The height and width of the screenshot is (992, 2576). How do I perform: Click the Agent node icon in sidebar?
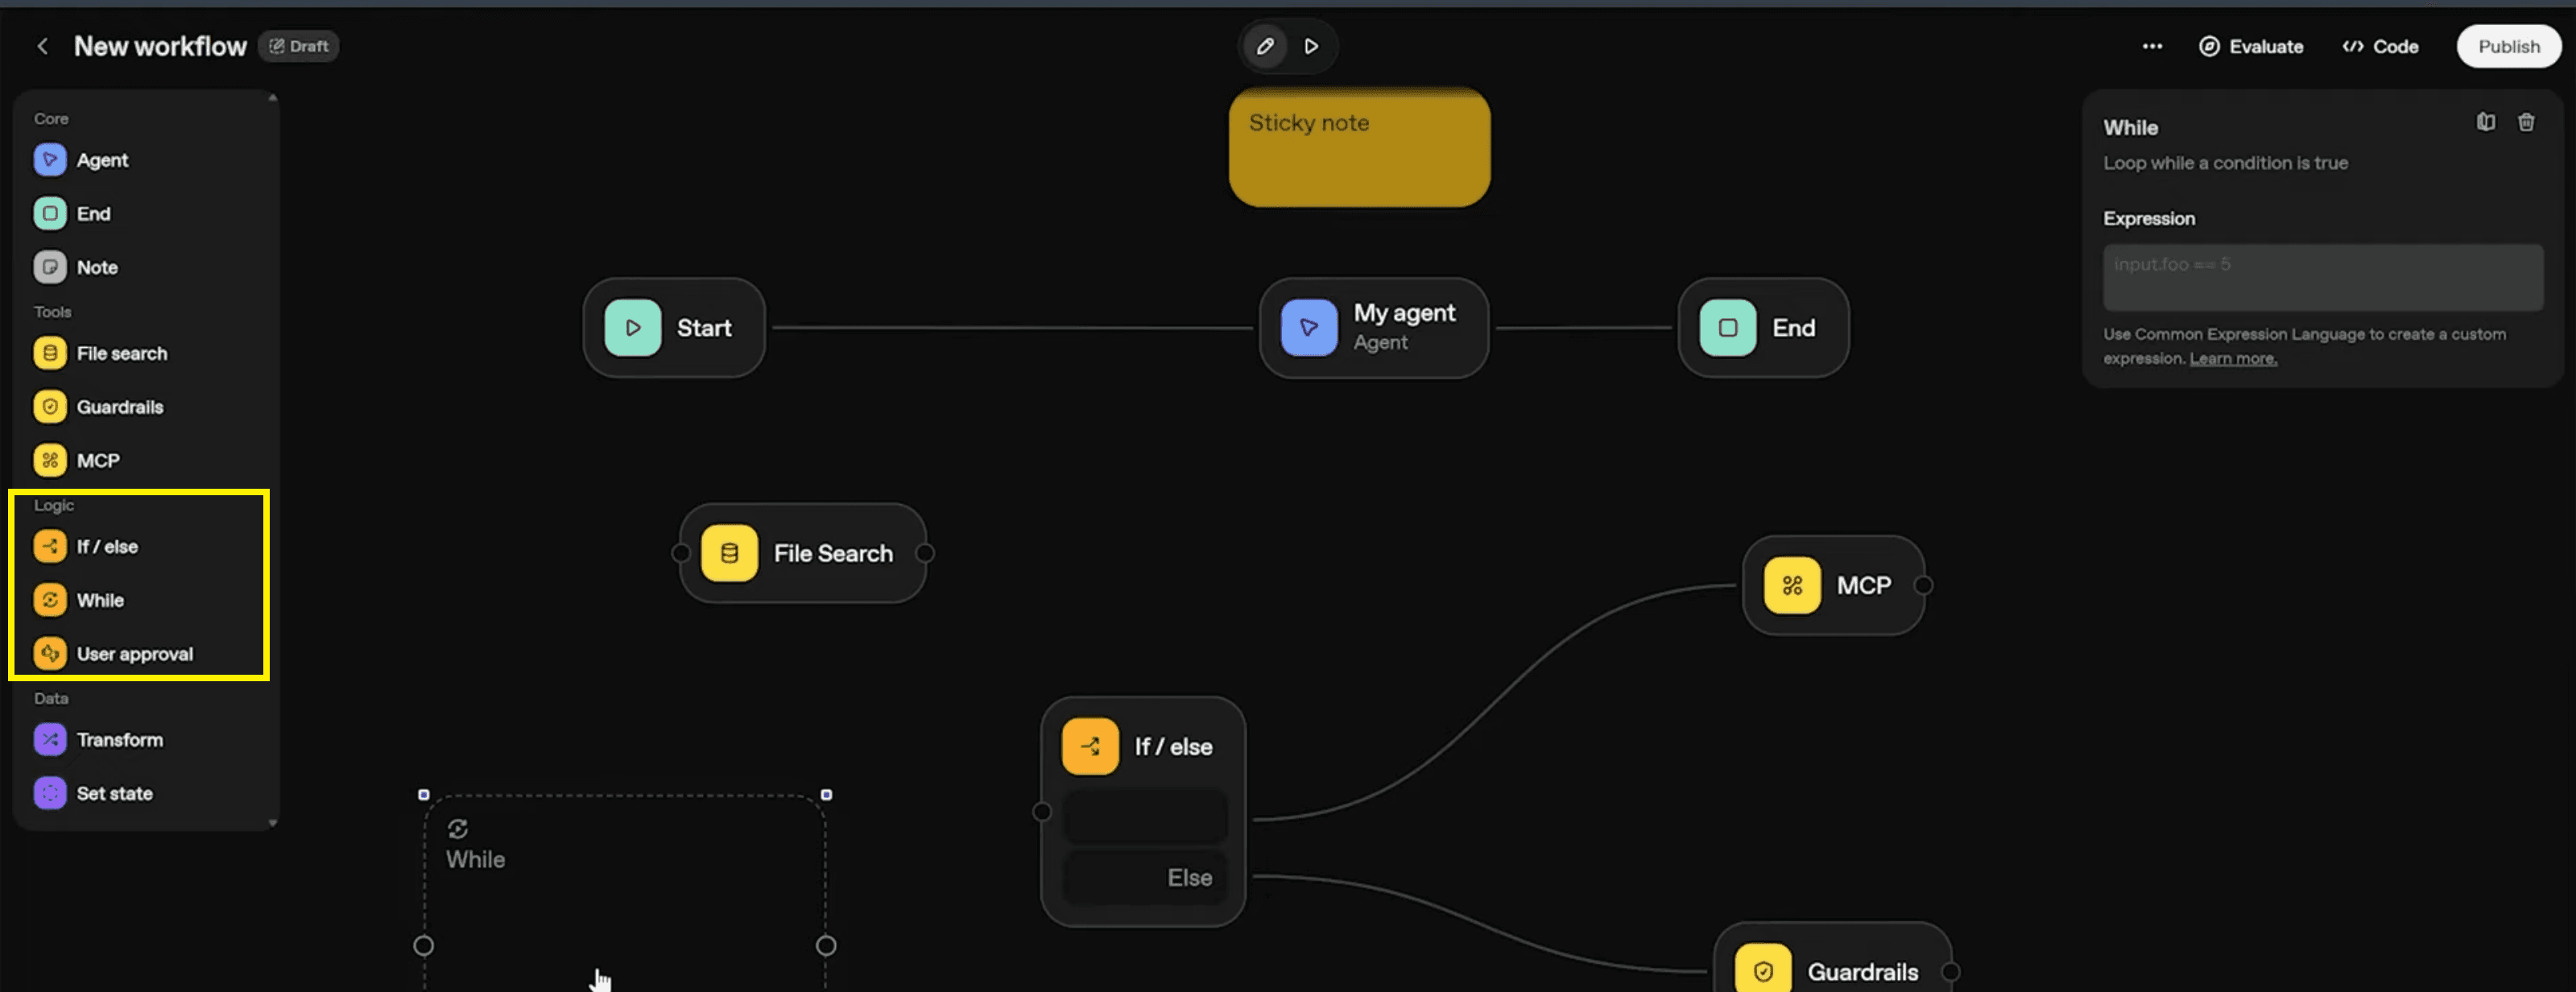click(50, 160)
